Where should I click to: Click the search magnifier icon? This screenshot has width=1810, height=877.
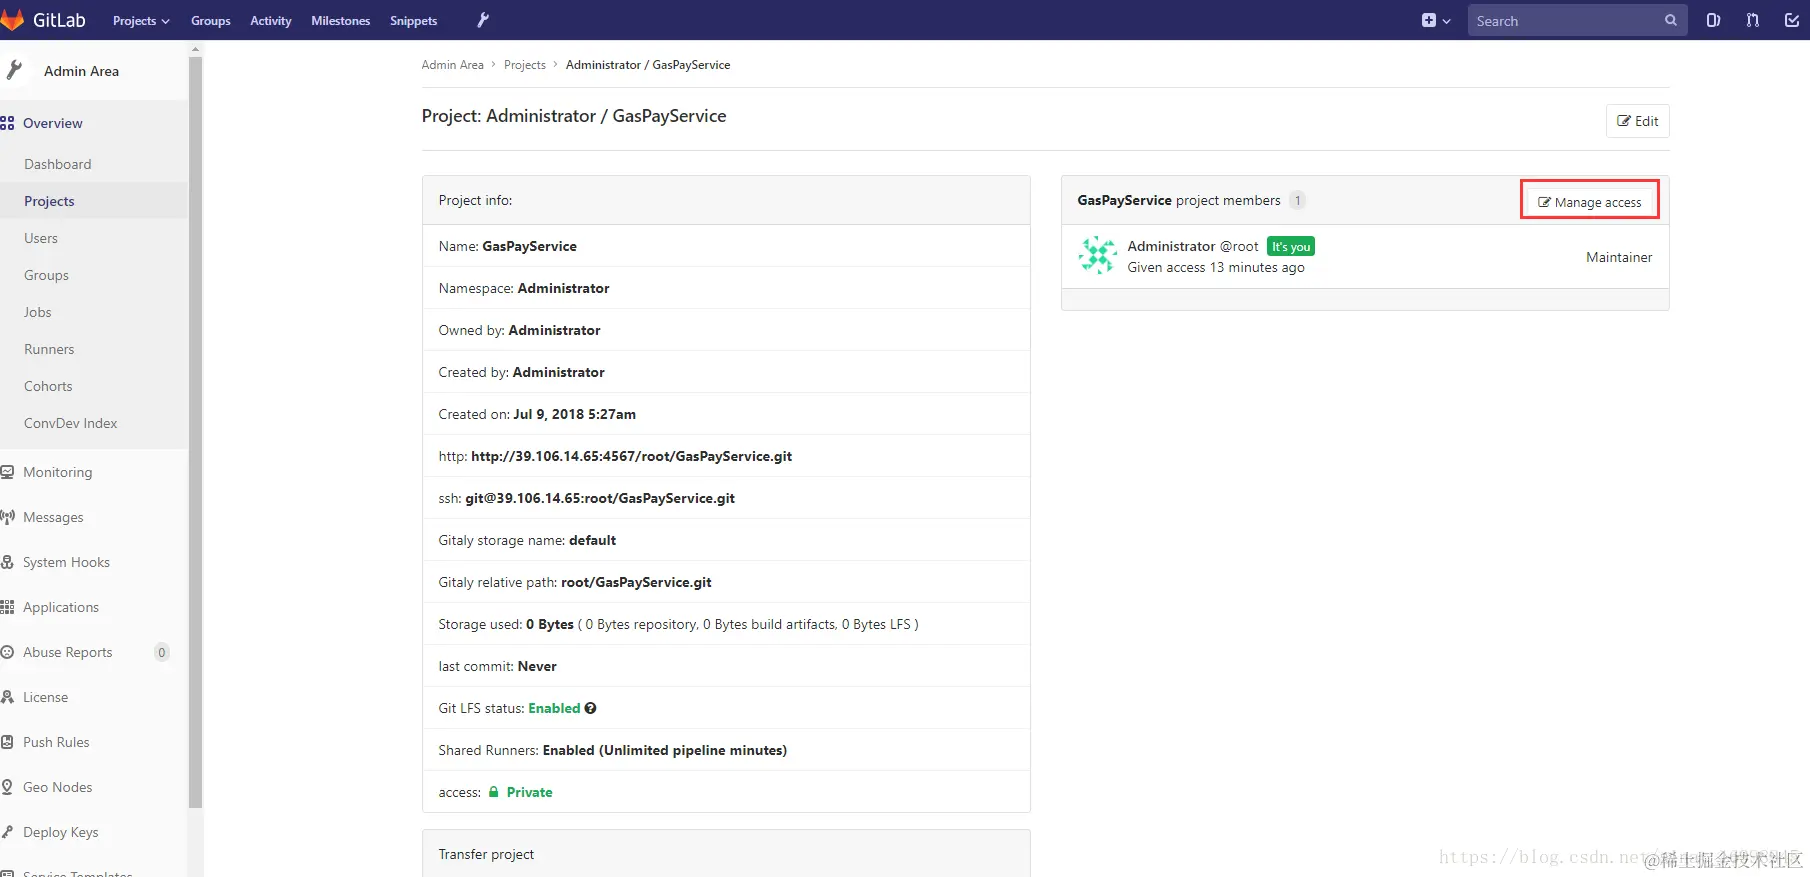1670,20
